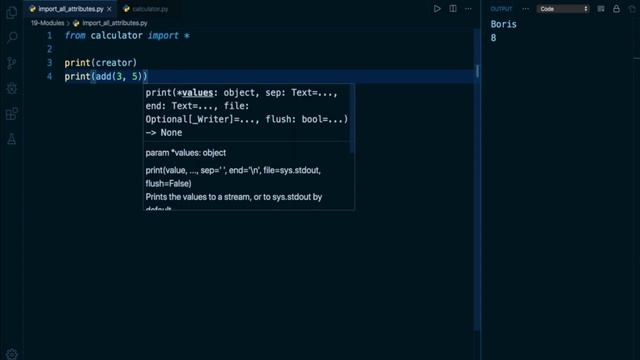
Task: Open the Search view in activity bar
Action: pos(12,38)
